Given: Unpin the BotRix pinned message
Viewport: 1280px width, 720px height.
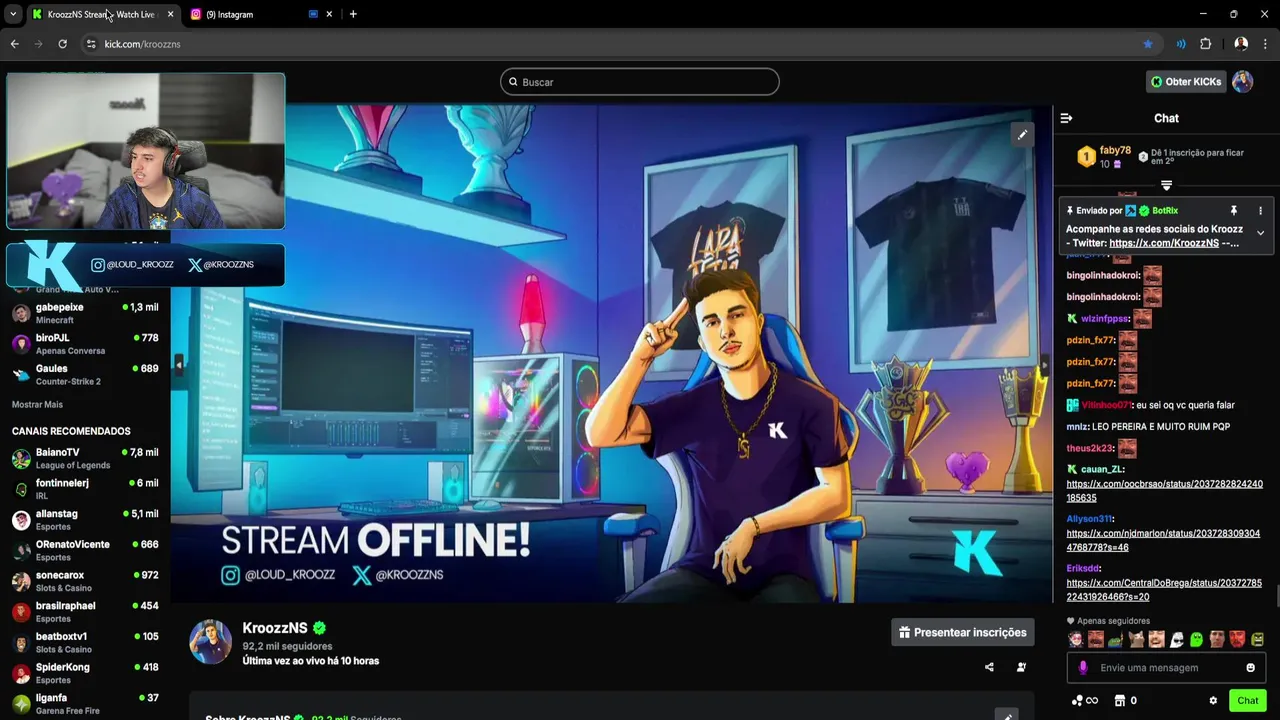Looking at the screenshot, I should tap(1234, 211).
